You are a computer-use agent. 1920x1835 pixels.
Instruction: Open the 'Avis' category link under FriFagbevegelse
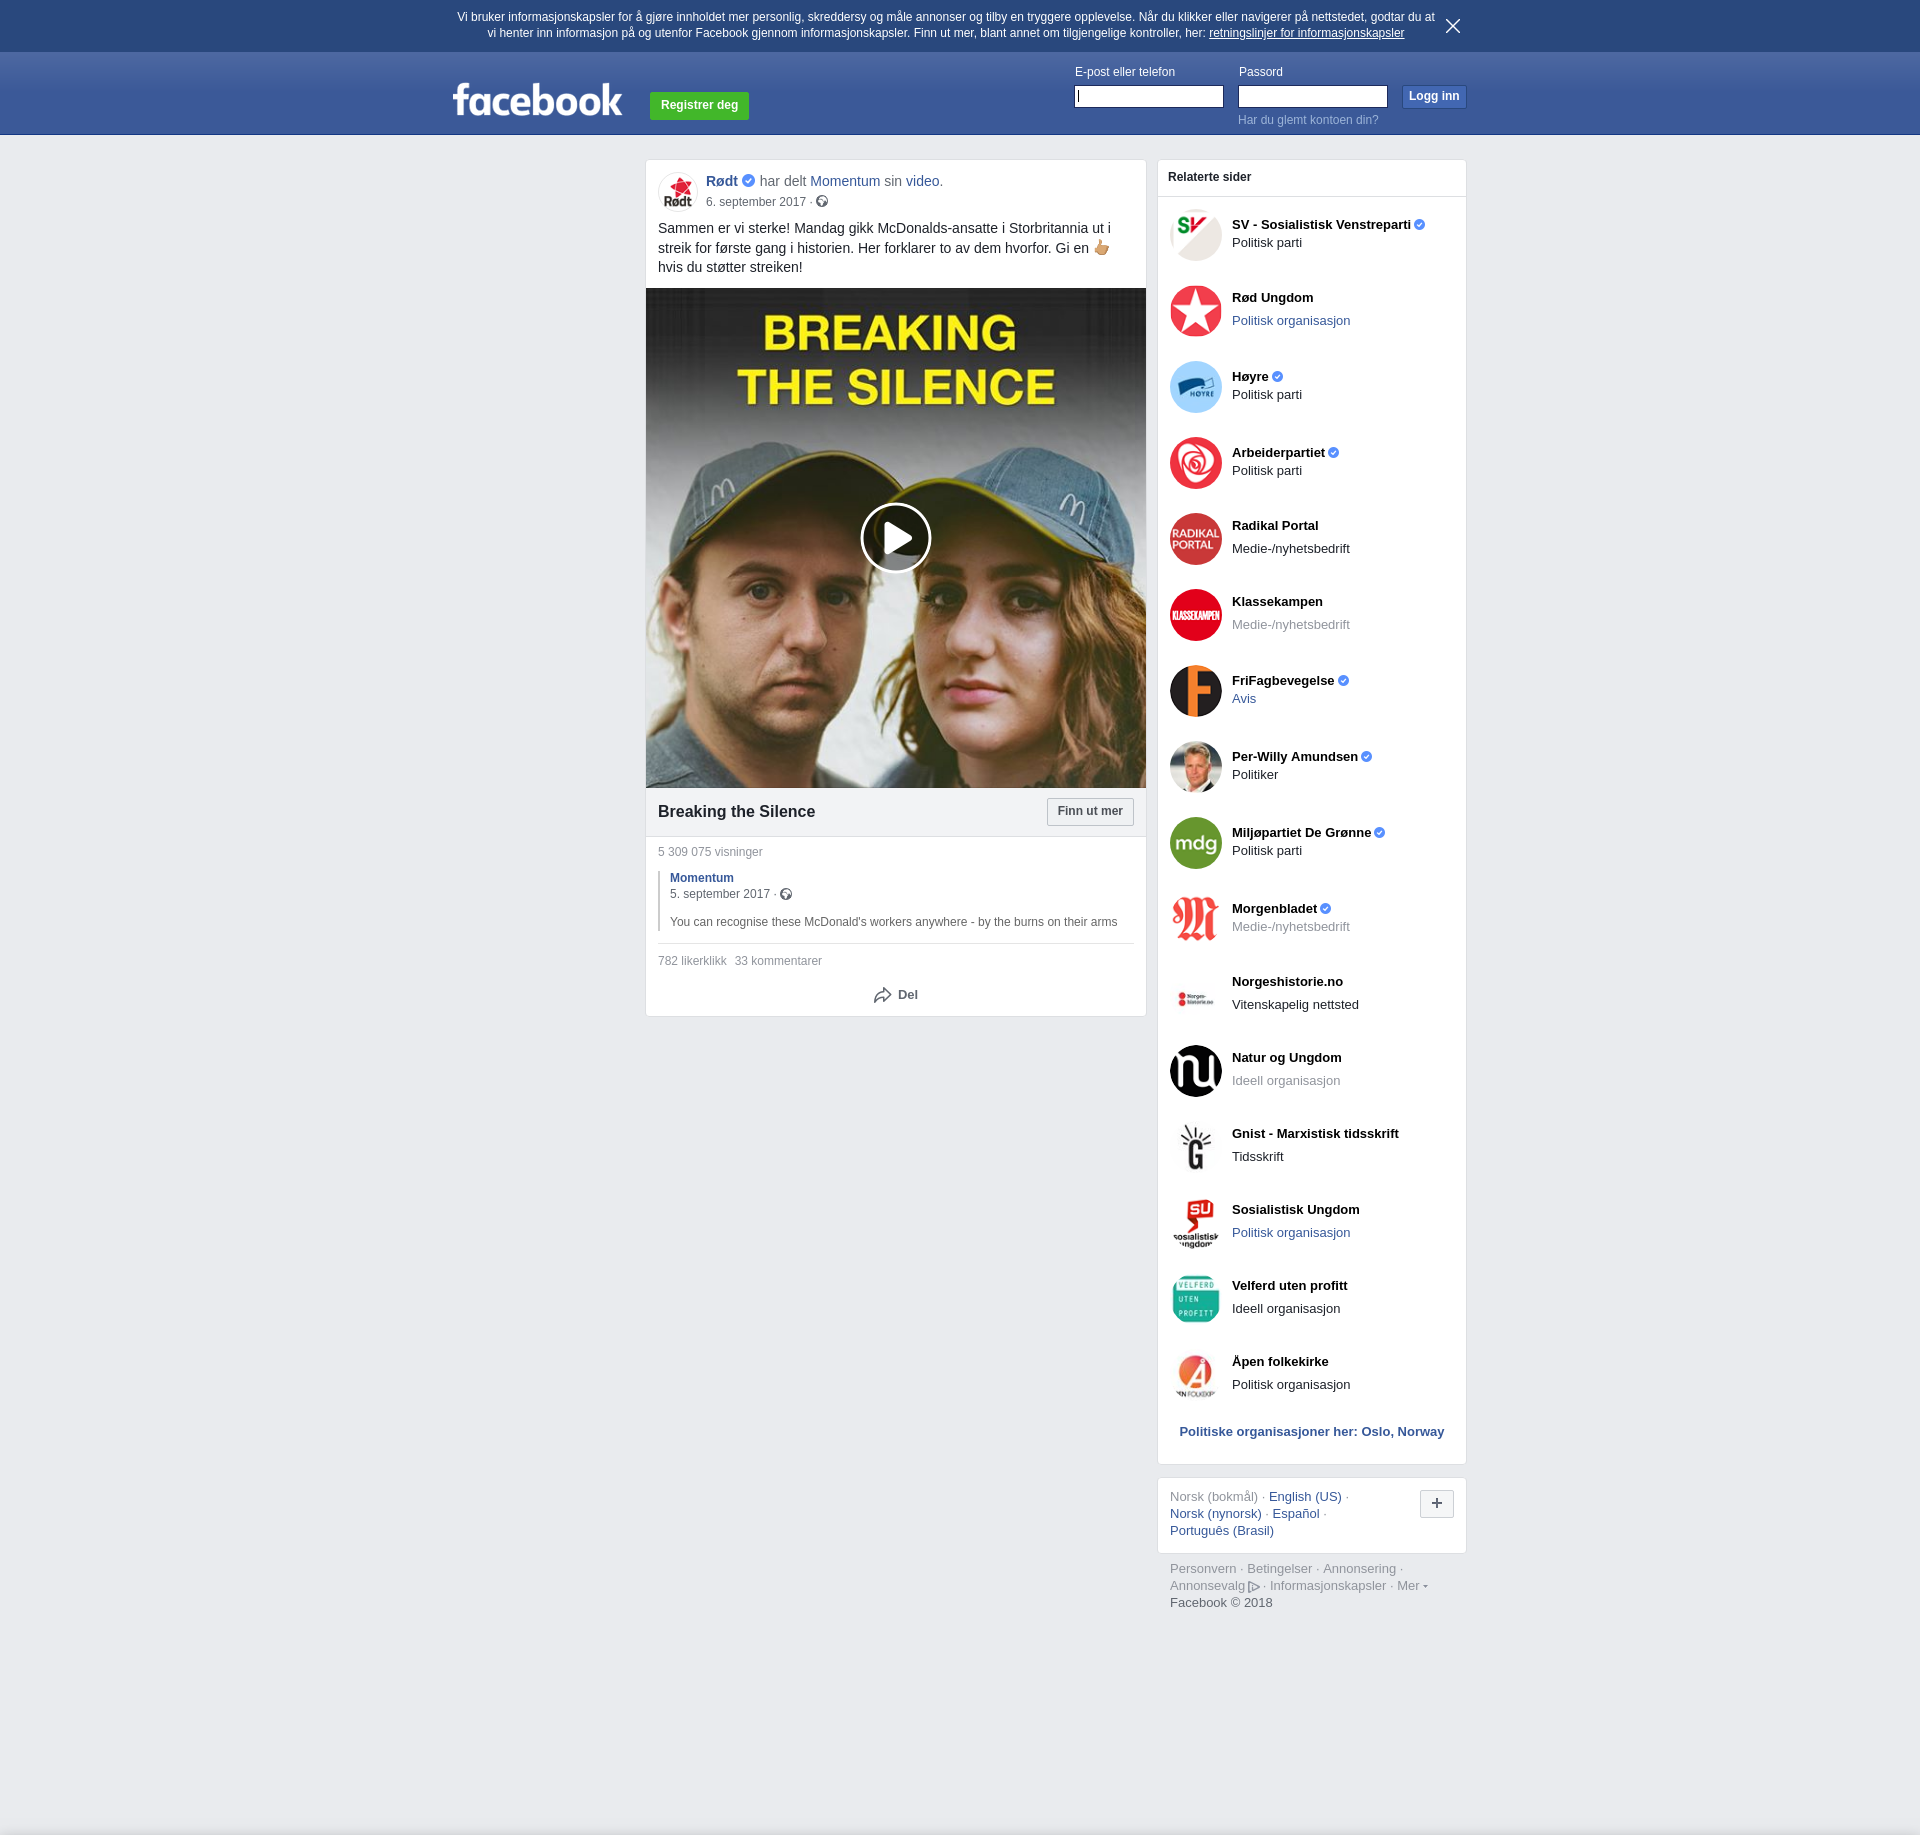pyautogui.click(x=1244, y=699)
